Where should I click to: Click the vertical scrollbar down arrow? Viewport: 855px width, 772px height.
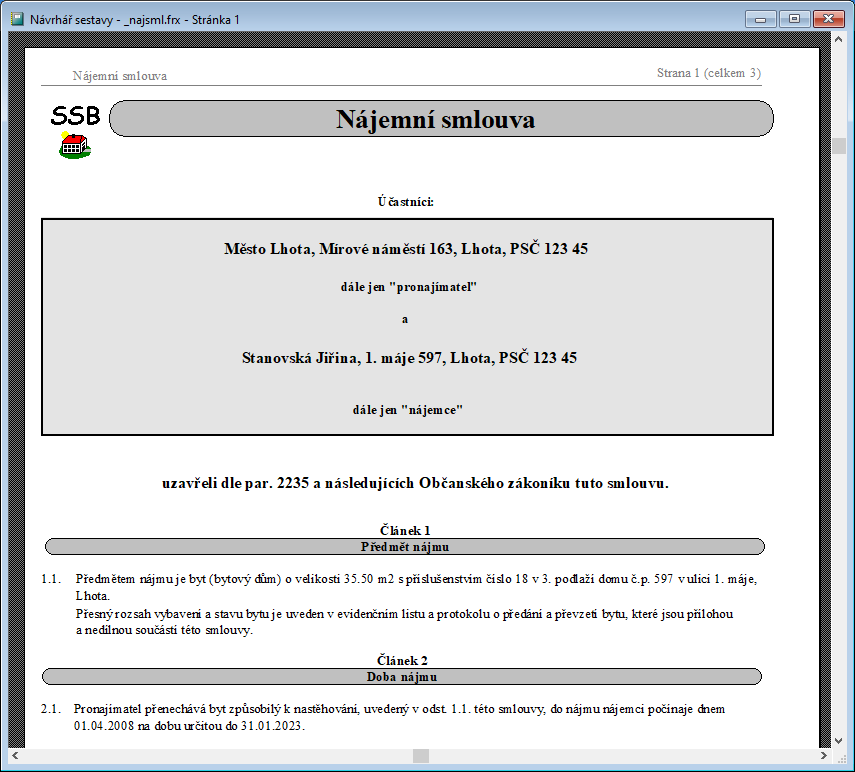click(x=840, y=739)
